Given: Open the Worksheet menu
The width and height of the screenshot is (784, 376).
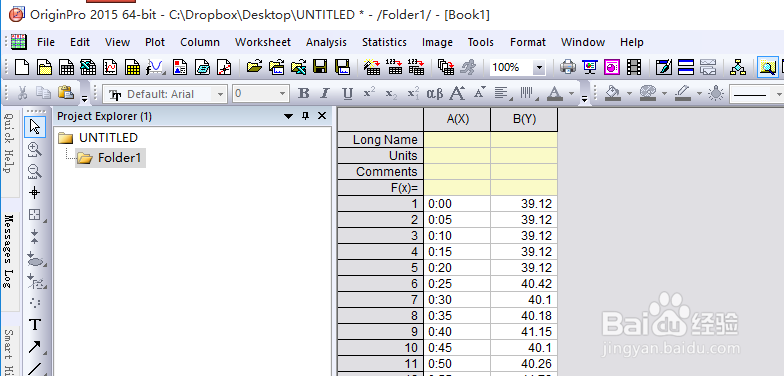Looking at the screenshot, I should [x=263, y=42].
